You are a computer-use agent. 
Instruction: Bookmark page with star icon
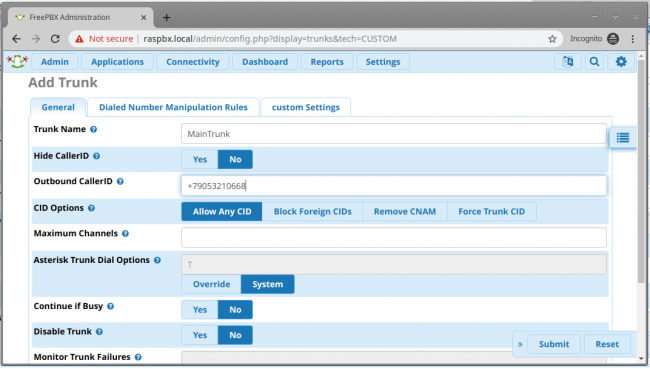click(x=552, y=39)
